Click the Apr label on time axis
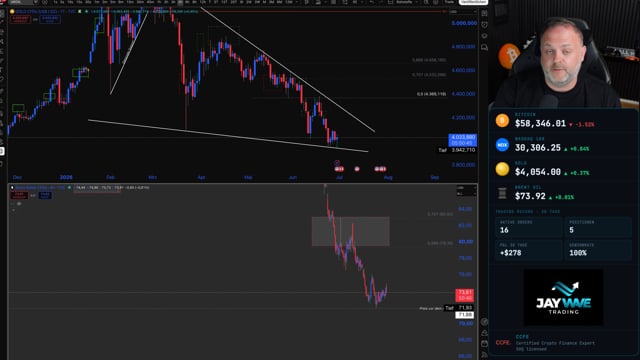The width and height of the screenshot is (640, 360). point(201,177)
